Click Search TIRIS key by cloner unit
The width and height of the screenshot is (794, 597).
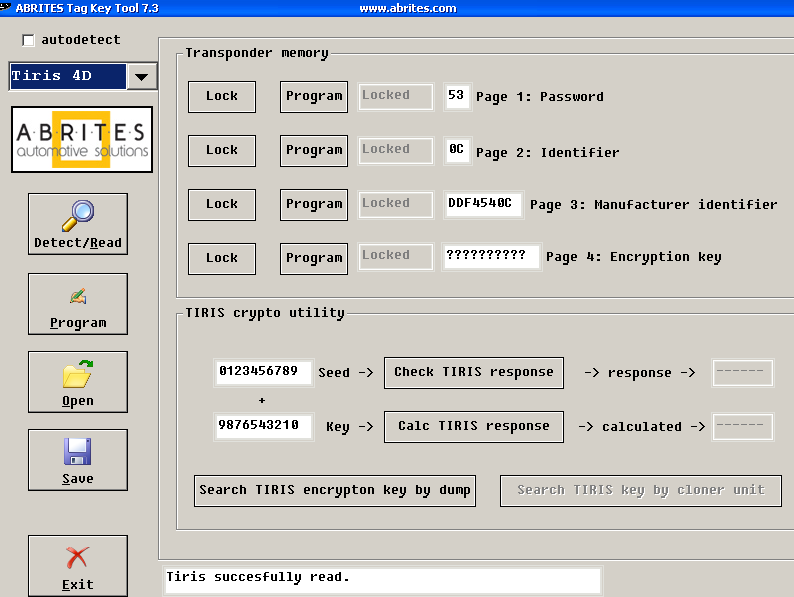[x=641, y=491]
